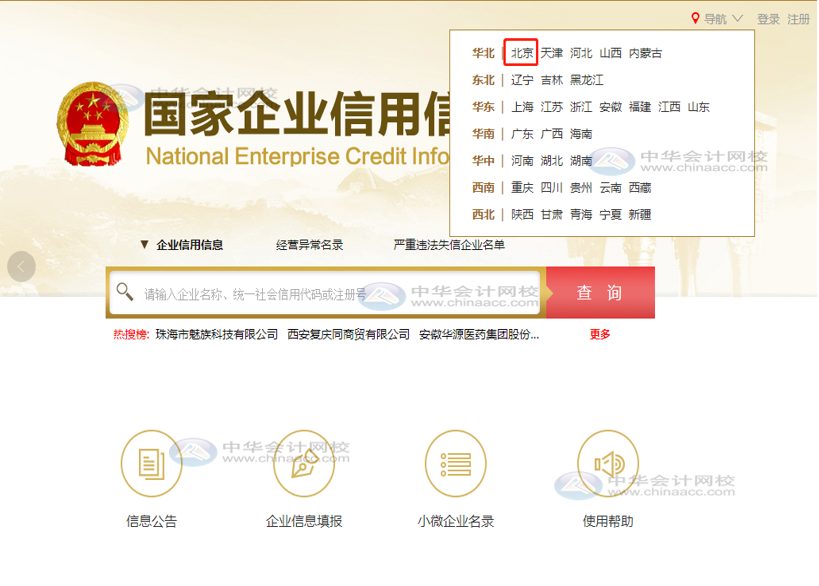Open the 小微企业名录 text label

(455, 521)
